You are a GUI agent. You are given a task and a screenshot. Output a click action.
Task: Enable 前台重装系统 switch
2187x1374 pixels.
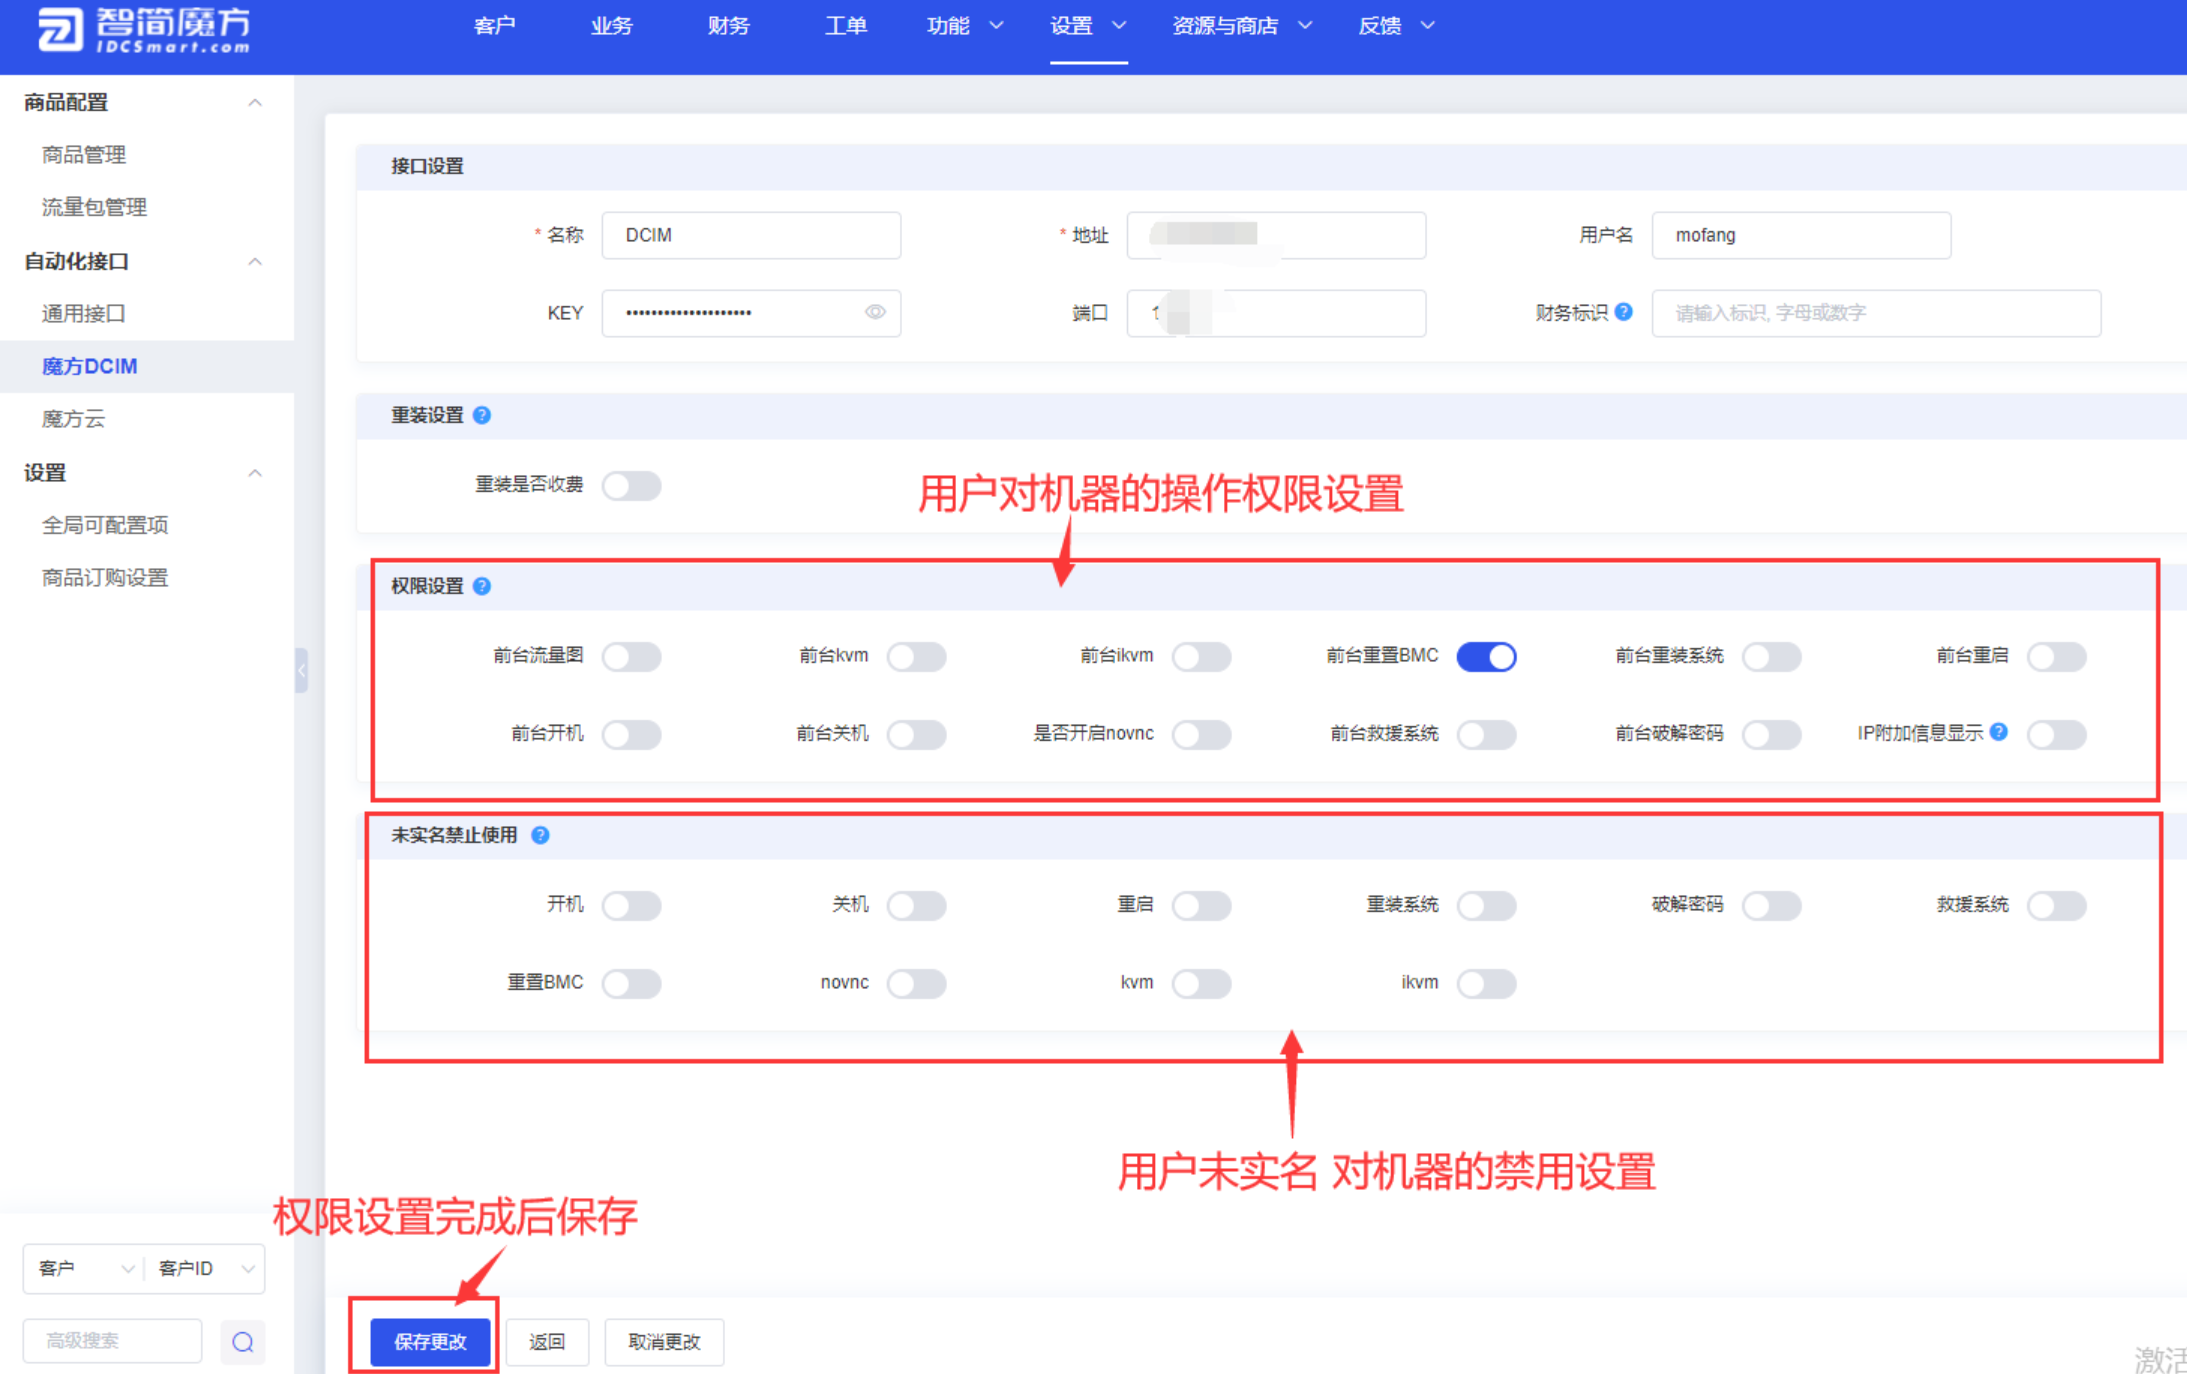coord(1771,657)
